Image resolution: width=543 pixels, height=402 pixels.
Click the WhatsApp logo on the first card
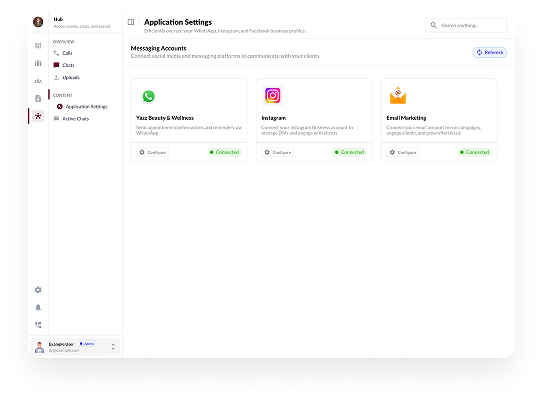coord(149,96)
